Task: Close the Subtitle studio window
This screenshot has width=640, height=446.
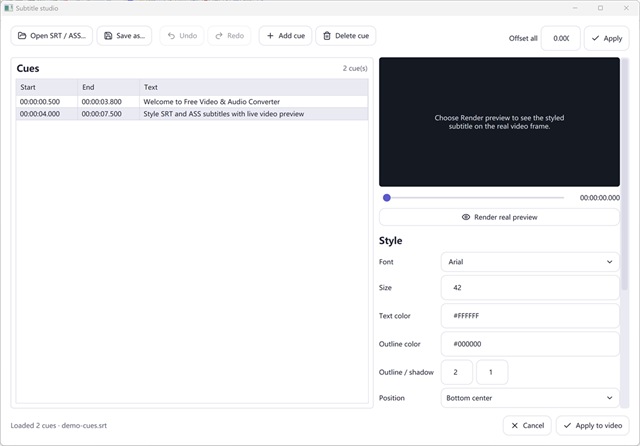Action: pos(626,8)
